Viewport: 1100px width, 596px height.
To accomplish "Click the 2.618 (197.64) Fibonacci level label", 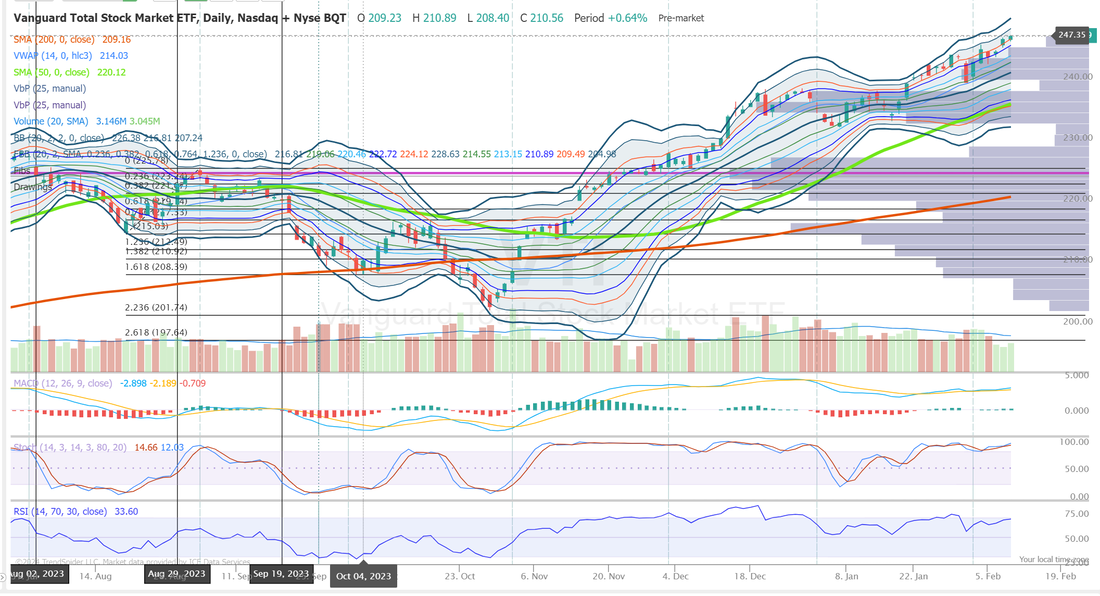I will (x=156, y=332).
